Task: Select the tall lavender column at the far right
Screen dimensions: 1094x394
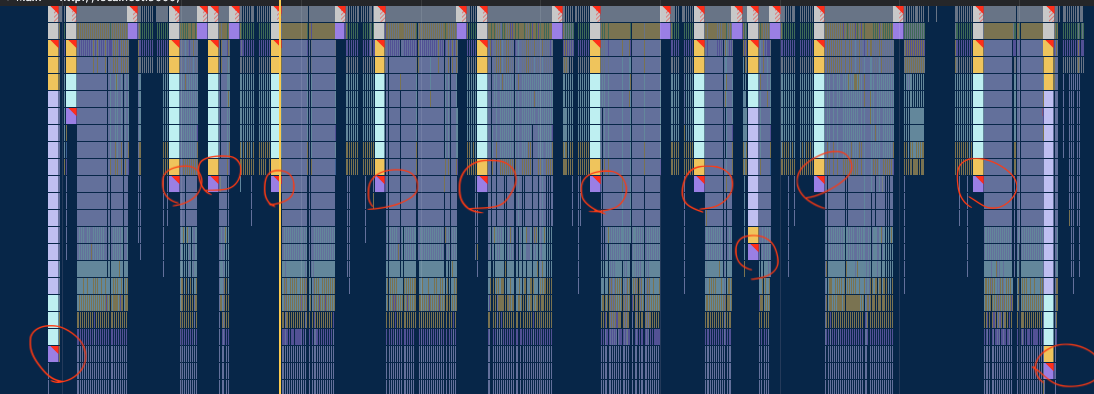Action: click(x=1049, y=209)
